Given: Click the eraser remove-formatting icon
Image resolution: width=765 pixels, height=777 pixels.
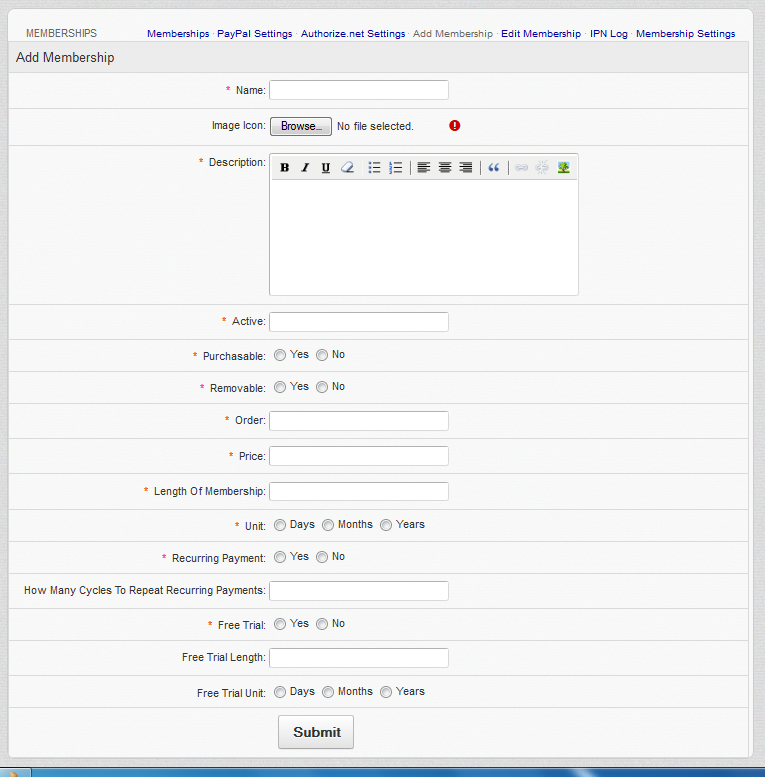Looking at the screenshot, I should [347, 168].
